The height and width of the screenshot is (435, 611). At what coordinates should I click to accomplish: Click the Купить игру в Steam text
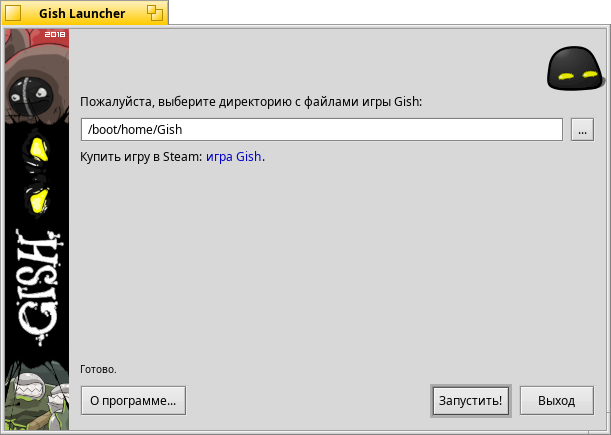pyautogui.click(x=141, y=157)
